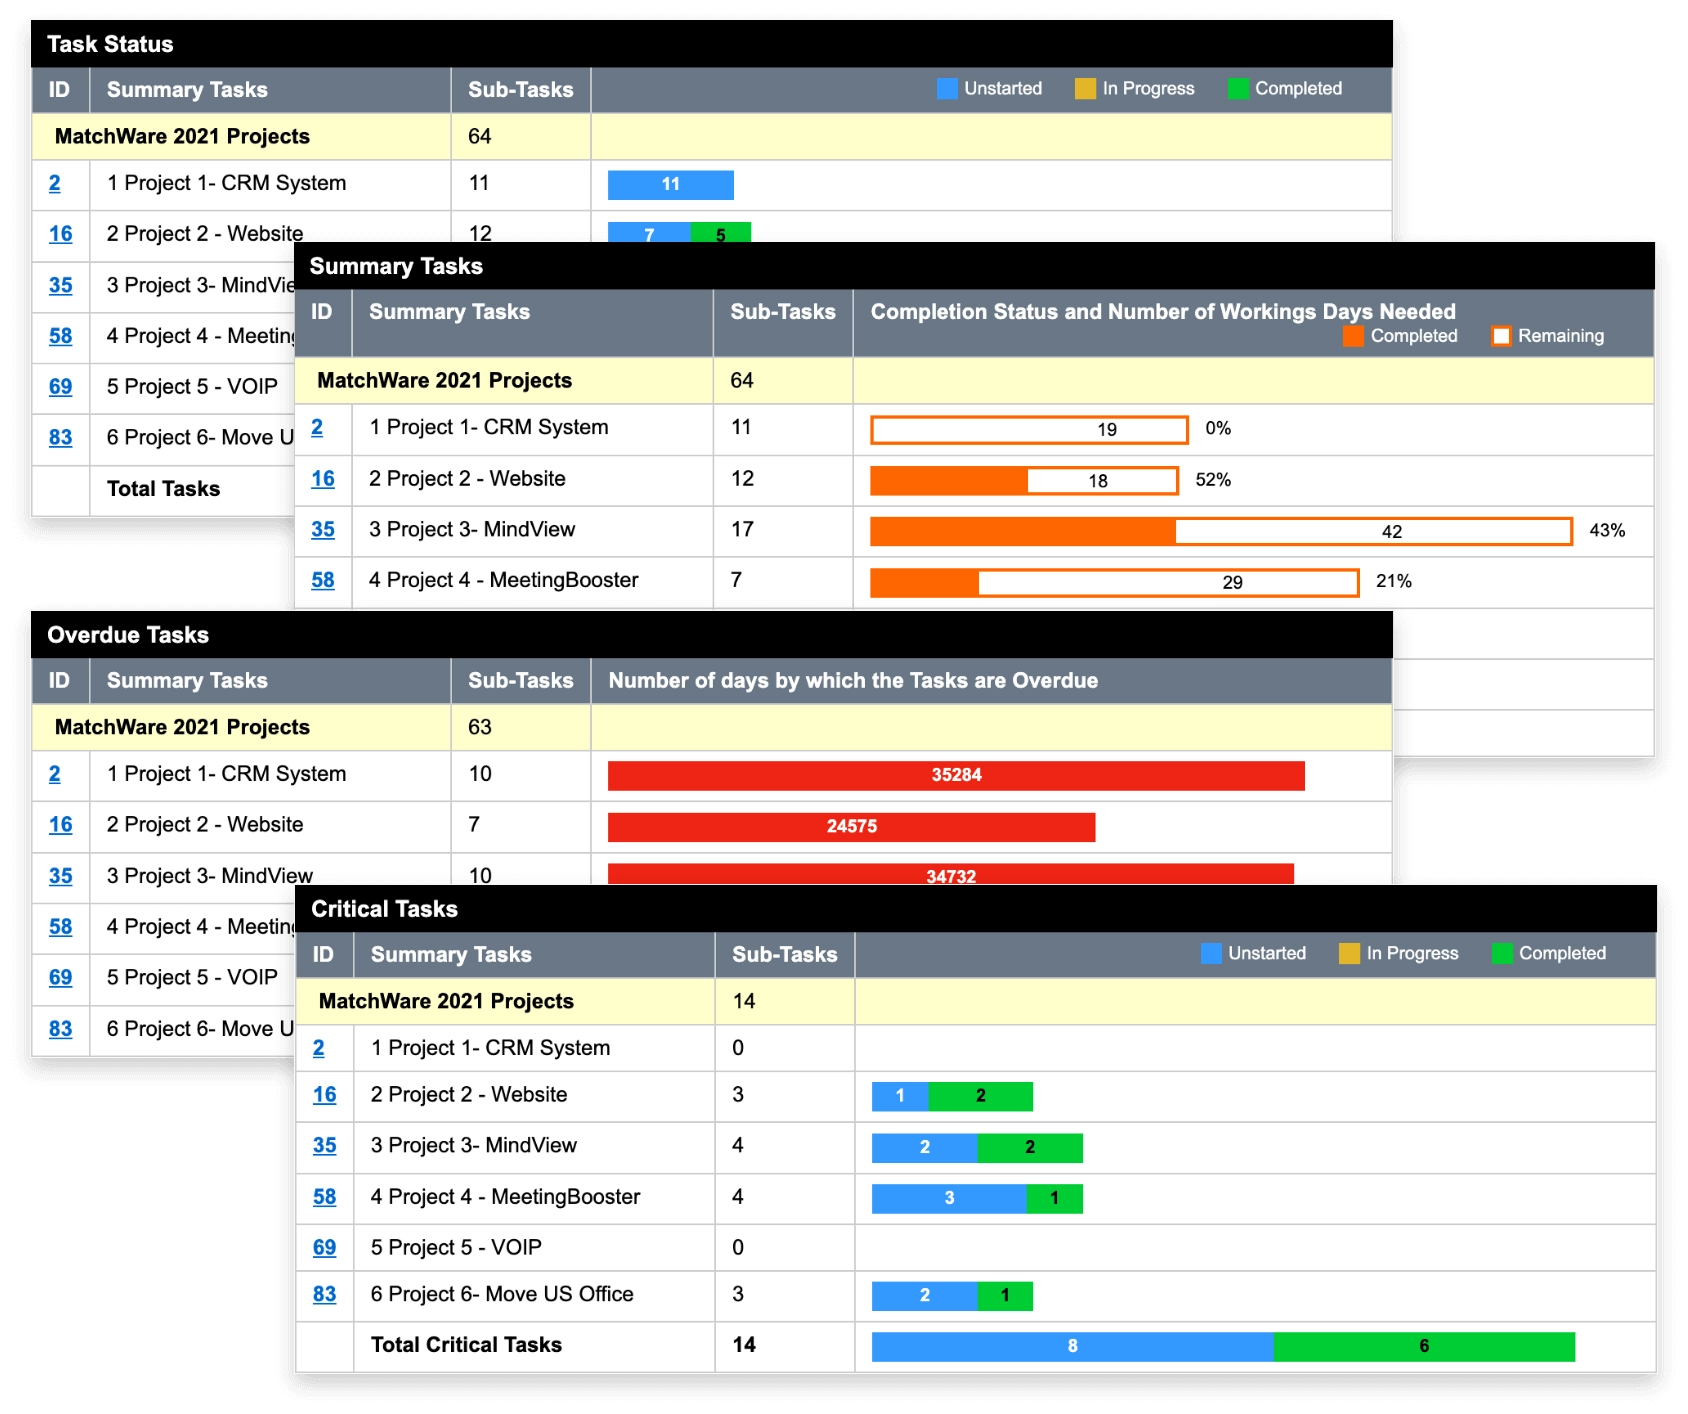Open task ID 58 in Task Status
The width and height of the screenshot is (1688, 1414).
pyautogui.click(x=60, y=337)
